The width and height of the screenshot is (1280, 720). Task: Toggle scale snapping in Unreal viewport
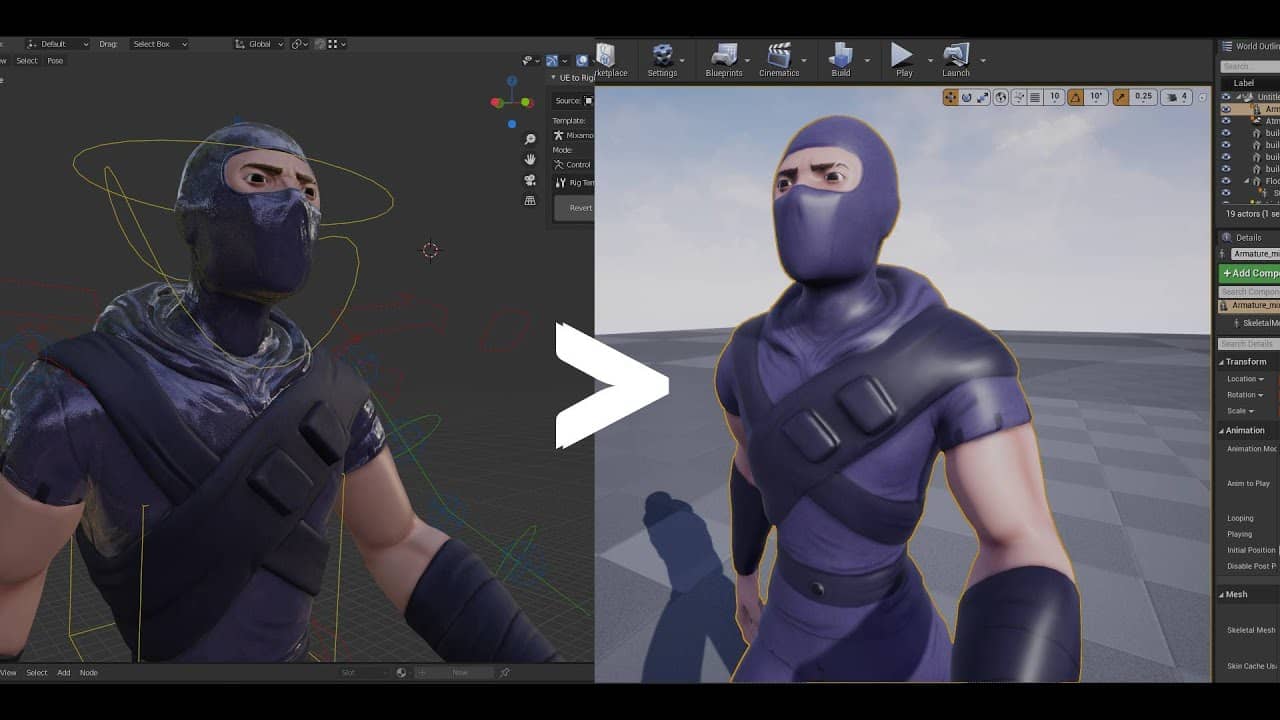click(1121, 97)
